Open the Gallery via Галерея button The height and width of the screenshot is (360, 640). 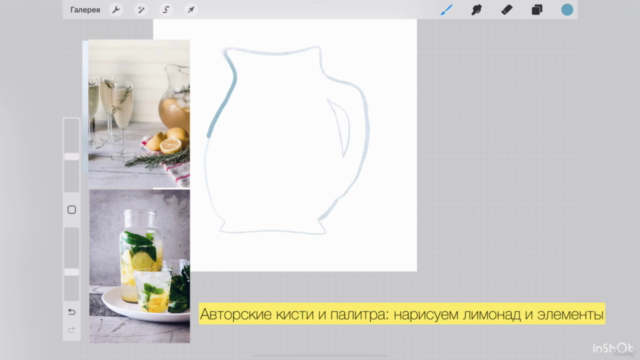pos(85,10)
